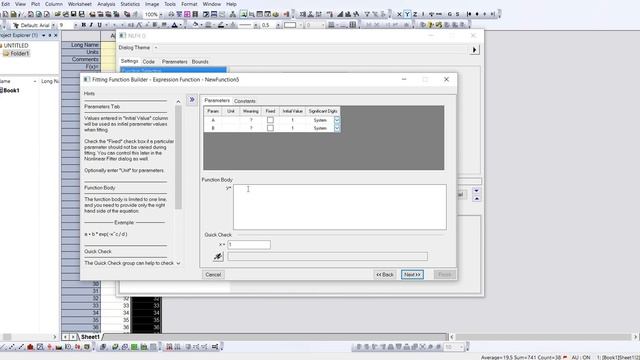Click the Next >> button
Viewport: 640px width, 360px height.
click(x=412, y=275)
